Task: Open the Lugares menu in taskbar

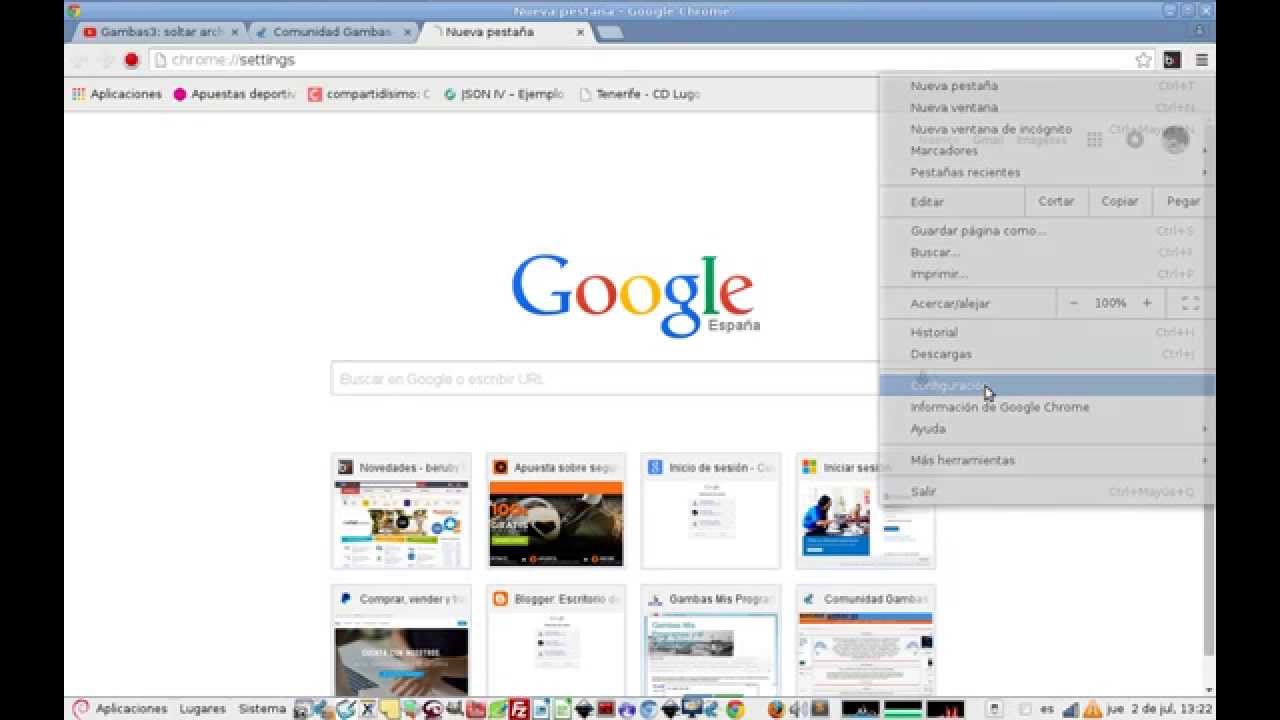Action: (x=202, y=709)
